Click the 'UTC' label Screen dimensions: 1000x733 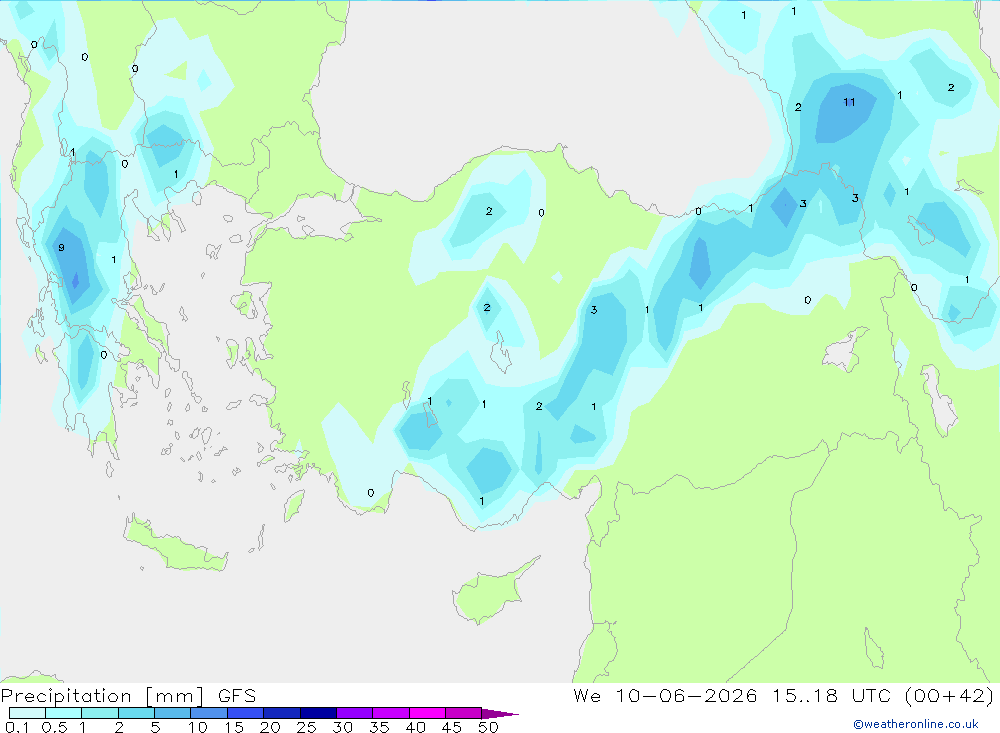point(871,695)
